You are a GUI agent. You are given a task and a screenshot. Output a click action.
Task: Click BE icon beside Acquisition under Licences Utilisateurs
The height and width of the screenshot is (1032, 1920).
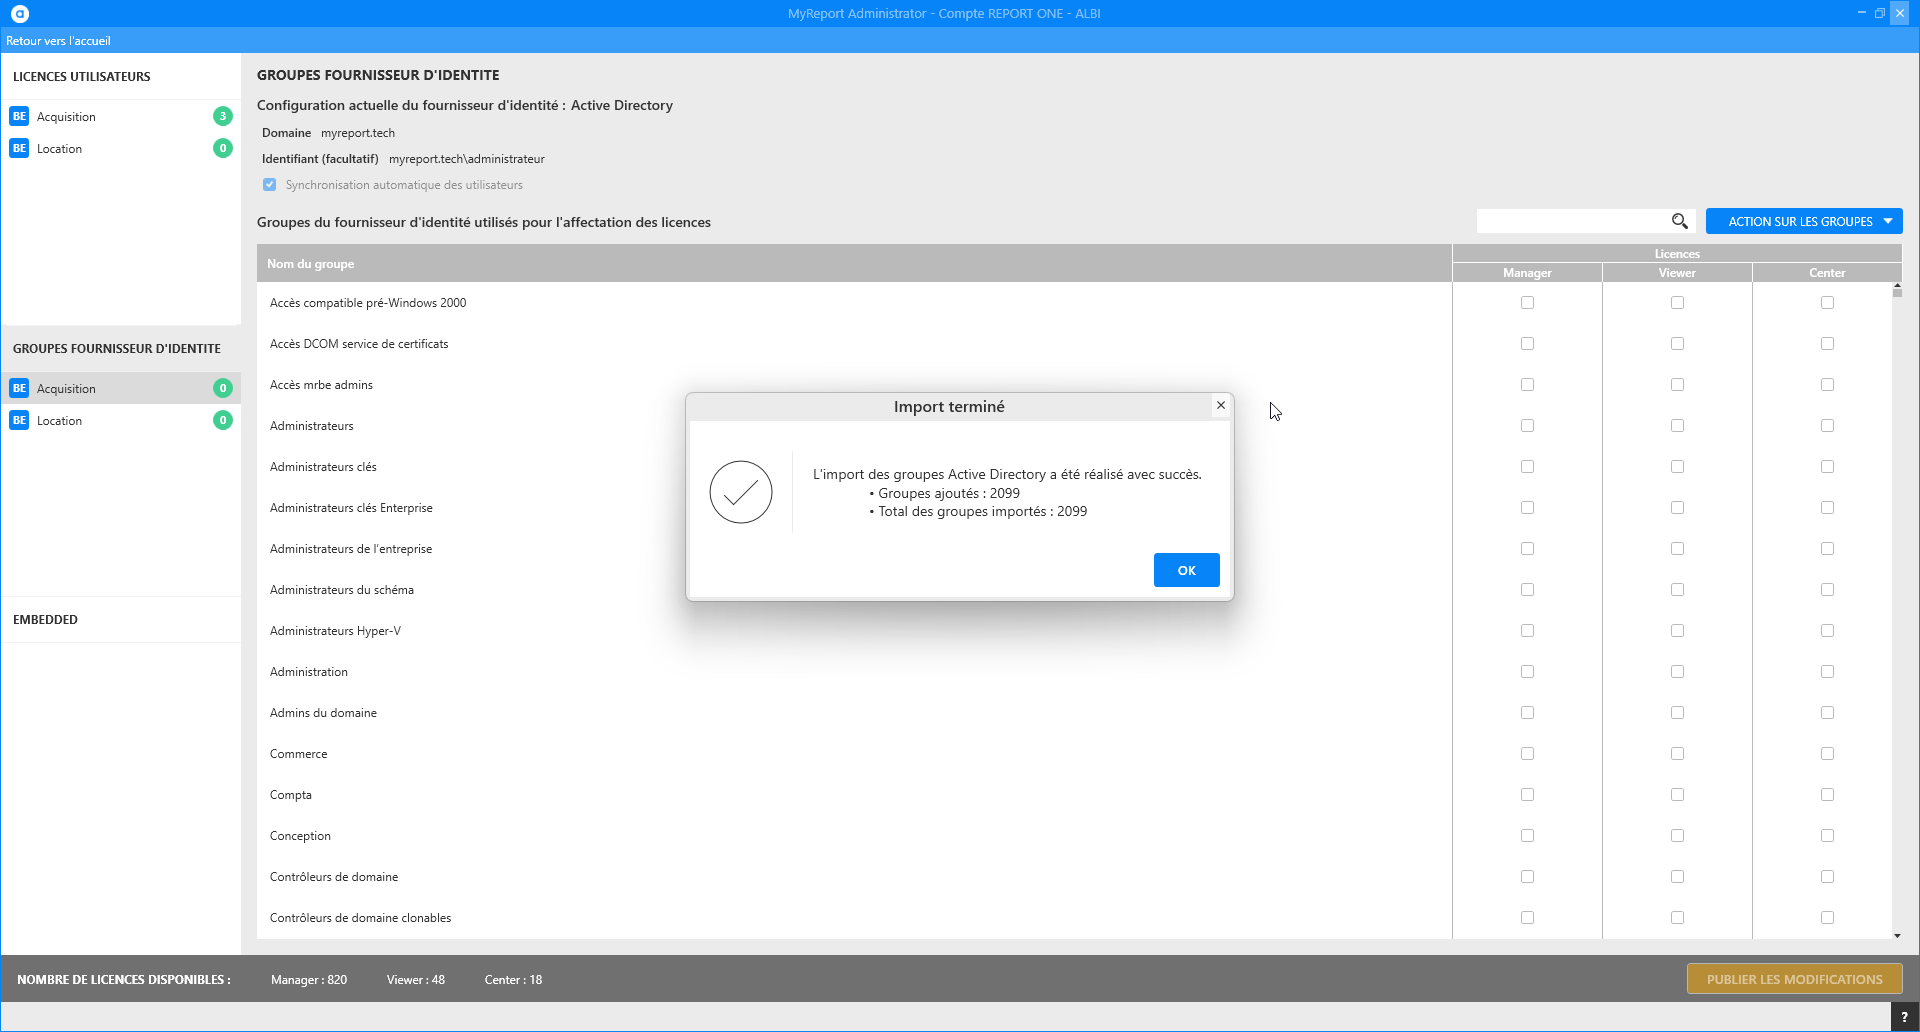pos(19,116)
